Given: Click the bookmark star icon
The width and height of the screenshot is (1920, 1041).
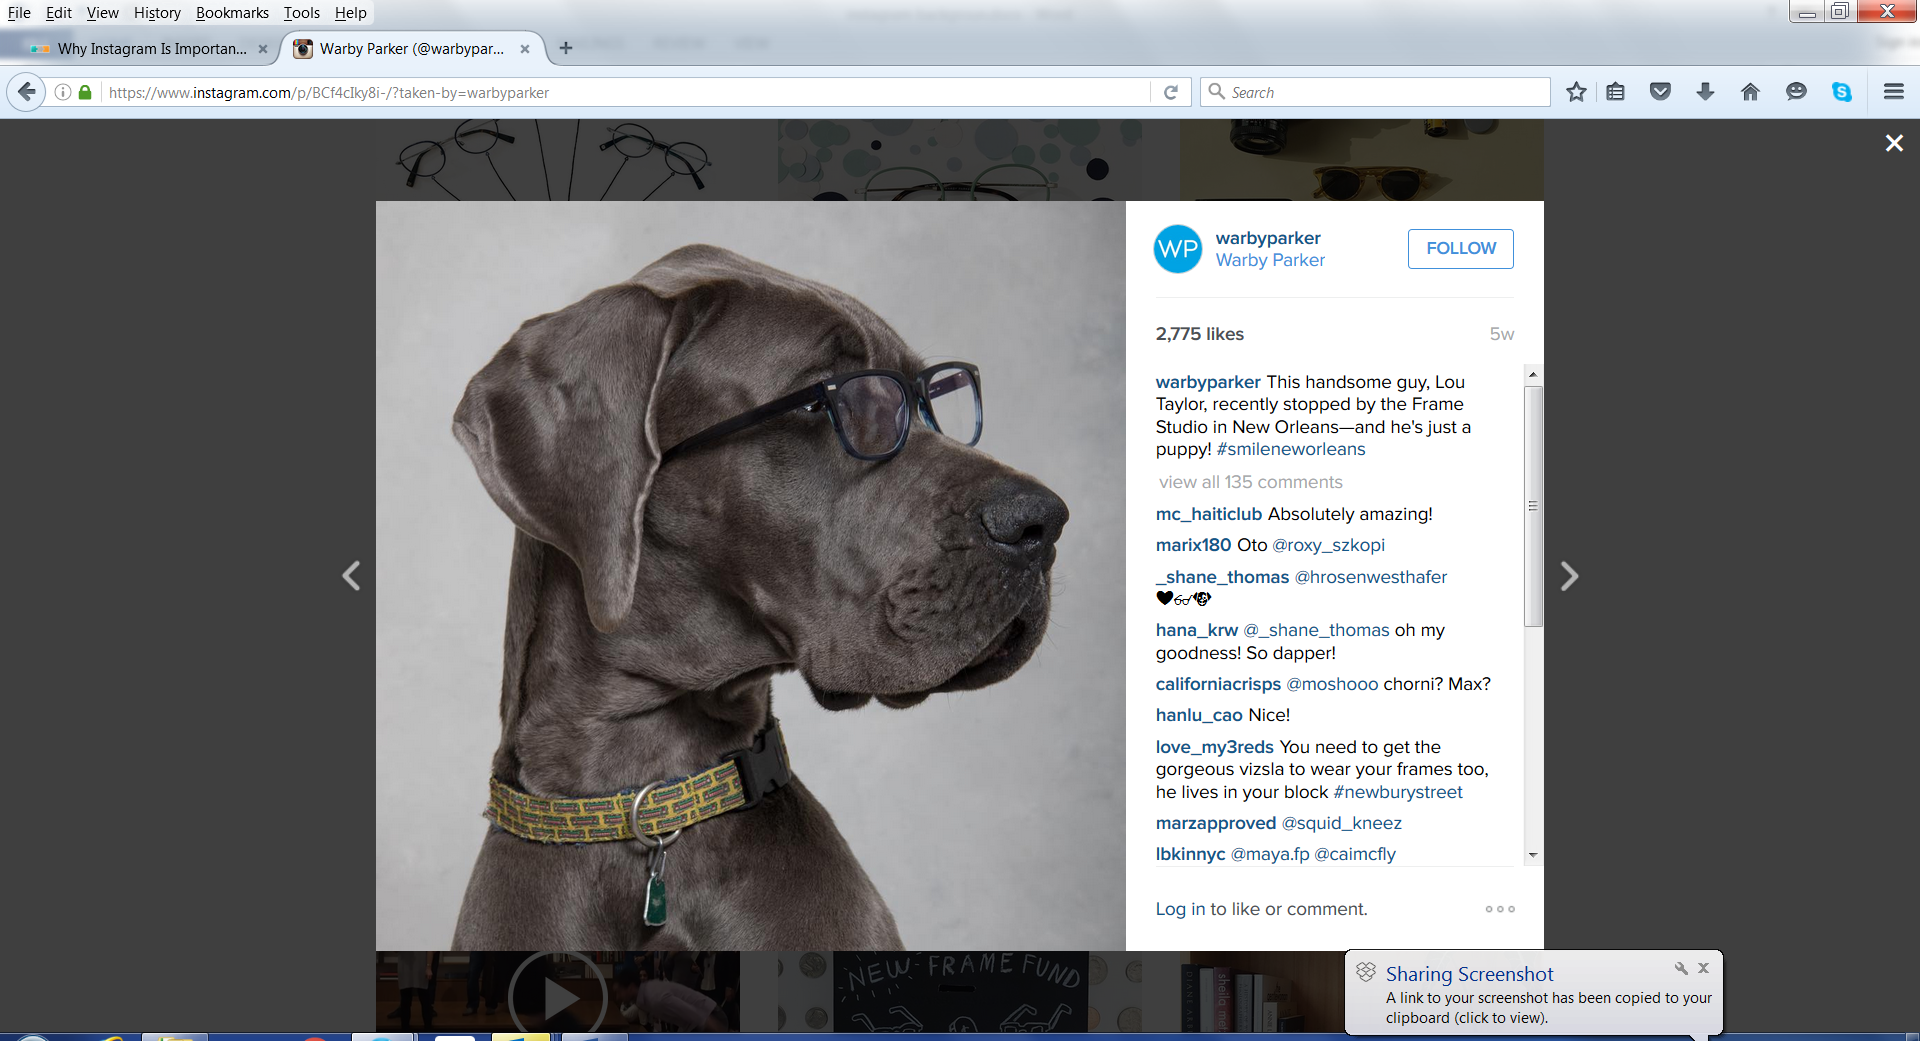Looking at the screenshot, I should 1576,92.
